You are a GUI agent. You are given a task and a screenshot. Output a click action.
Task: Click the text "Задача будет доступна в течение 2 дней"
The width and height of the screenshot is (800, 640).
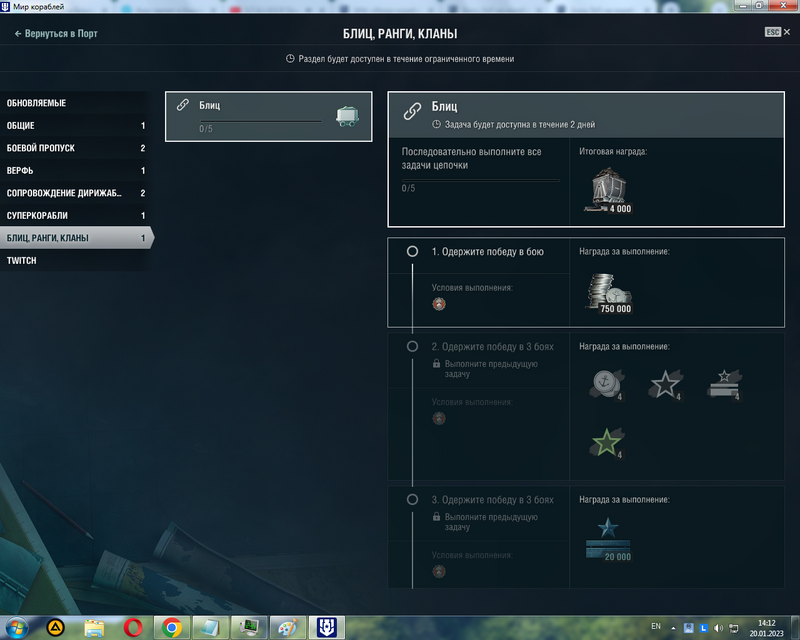pyautogui.click(x=520, y=125)
